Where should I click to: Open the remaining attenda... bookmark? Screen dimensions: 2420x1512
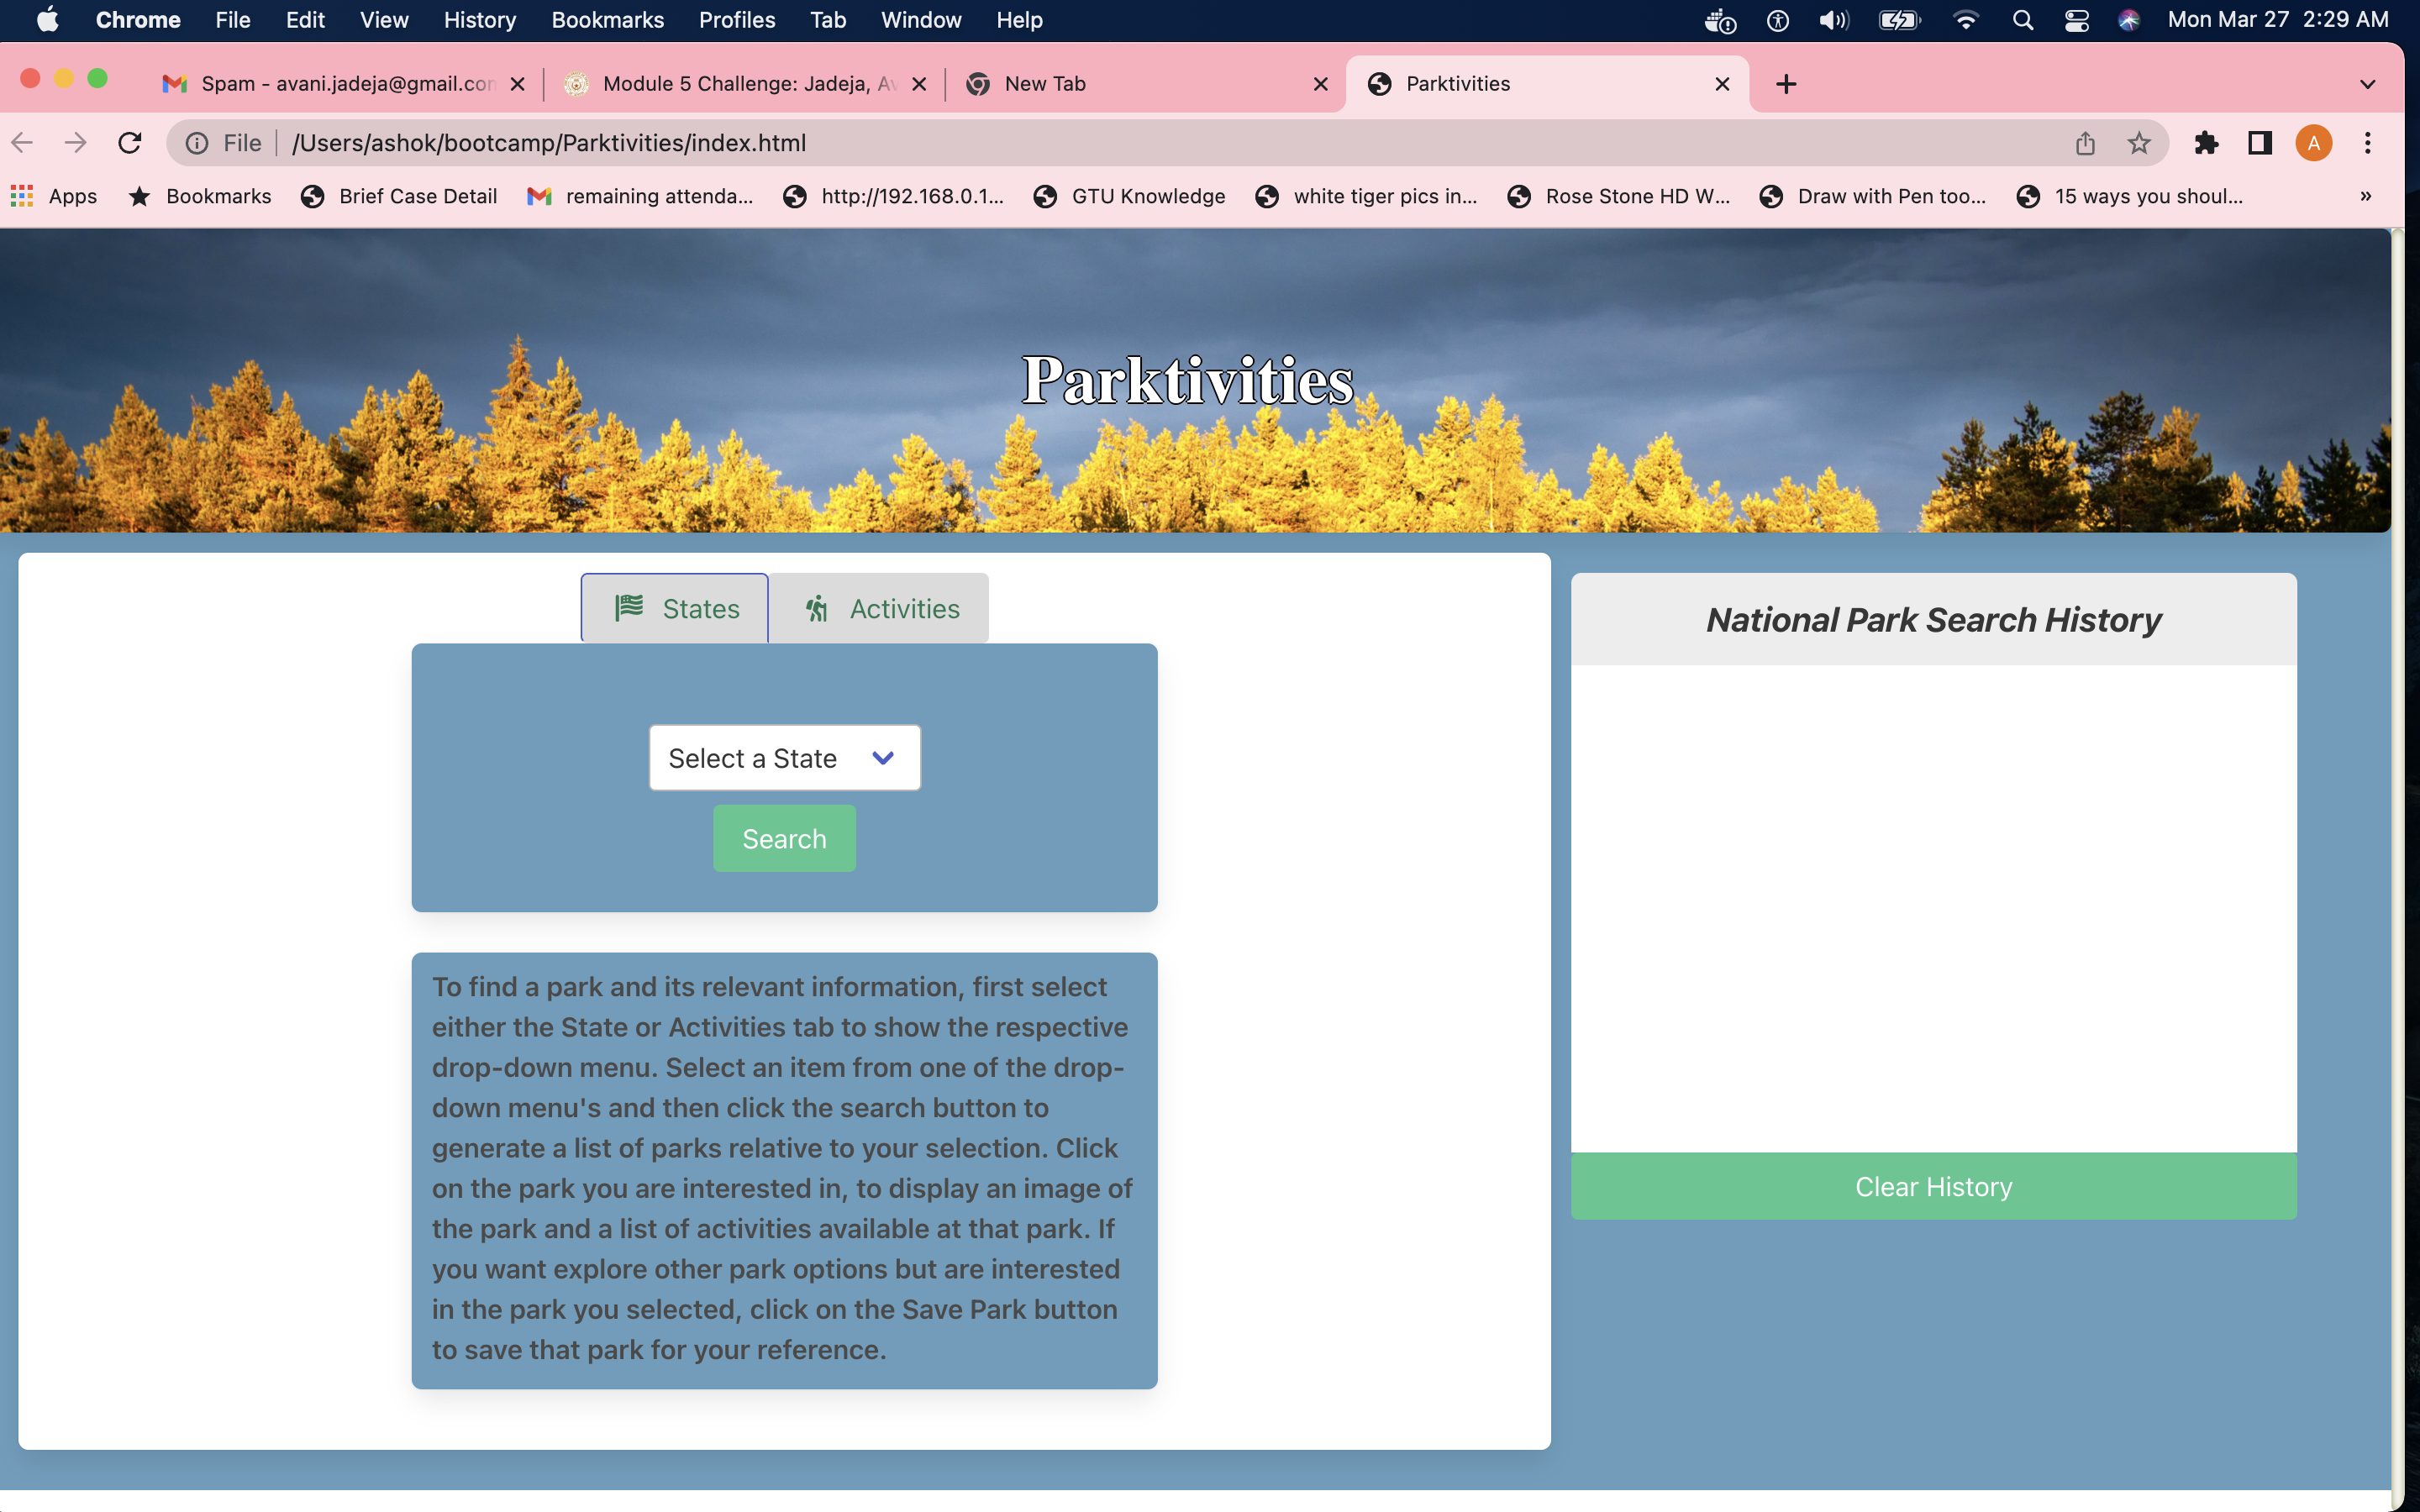point(640,196)
